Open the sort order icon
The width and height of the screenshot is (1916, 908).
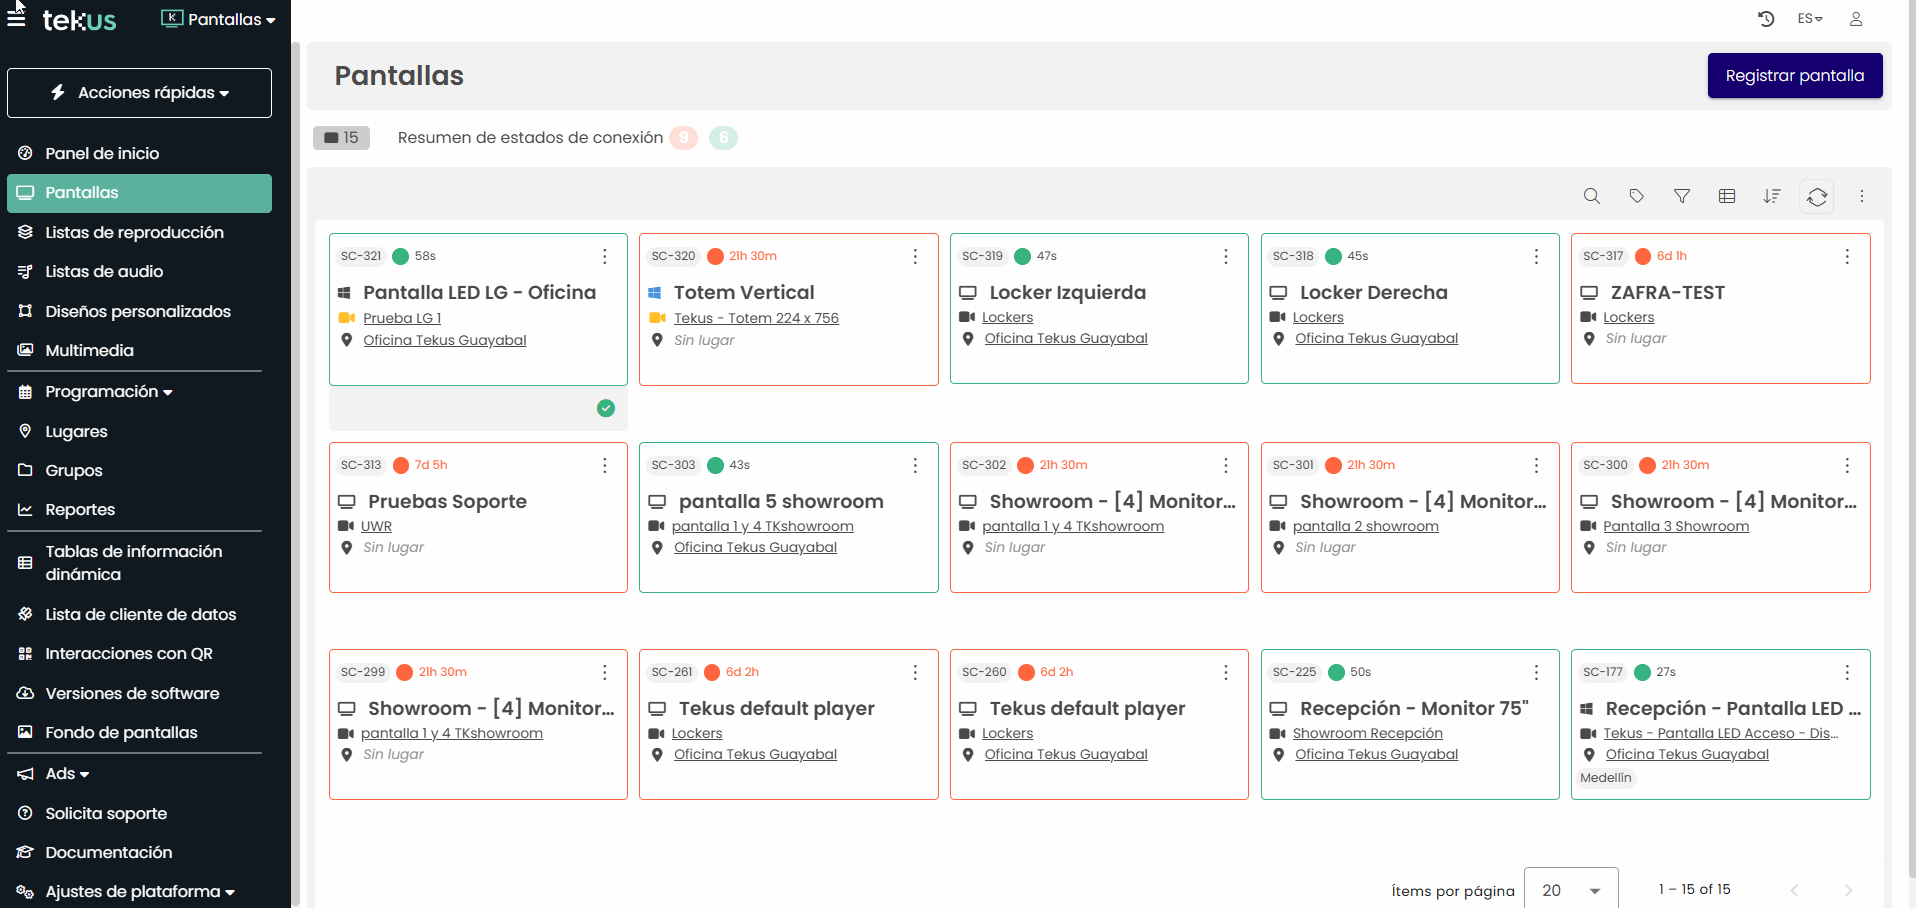1772,196
